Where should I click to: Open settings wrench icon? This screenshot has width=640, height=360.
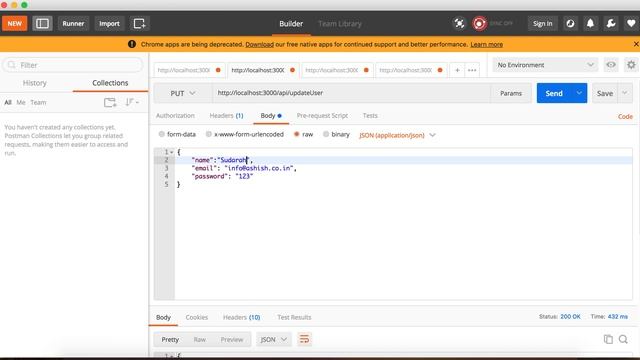(x=611, y=23)
